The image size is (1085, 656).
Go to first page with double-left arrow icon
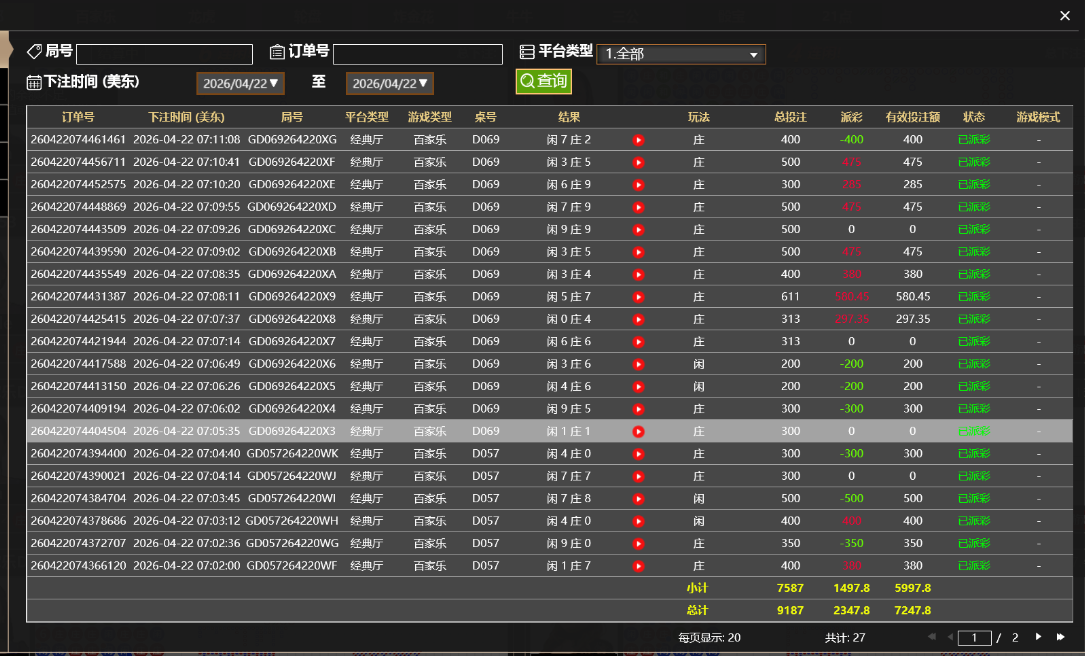pos(932,637)
